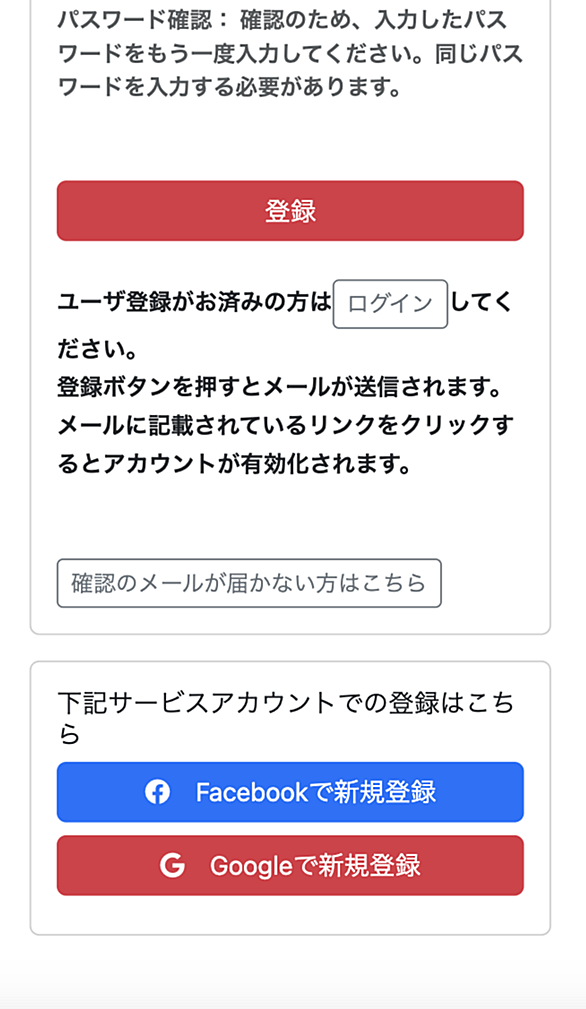The width and height of the screenshot is (586, 1009).
Task: Click the ださい。 line
Action: (98, 349)
